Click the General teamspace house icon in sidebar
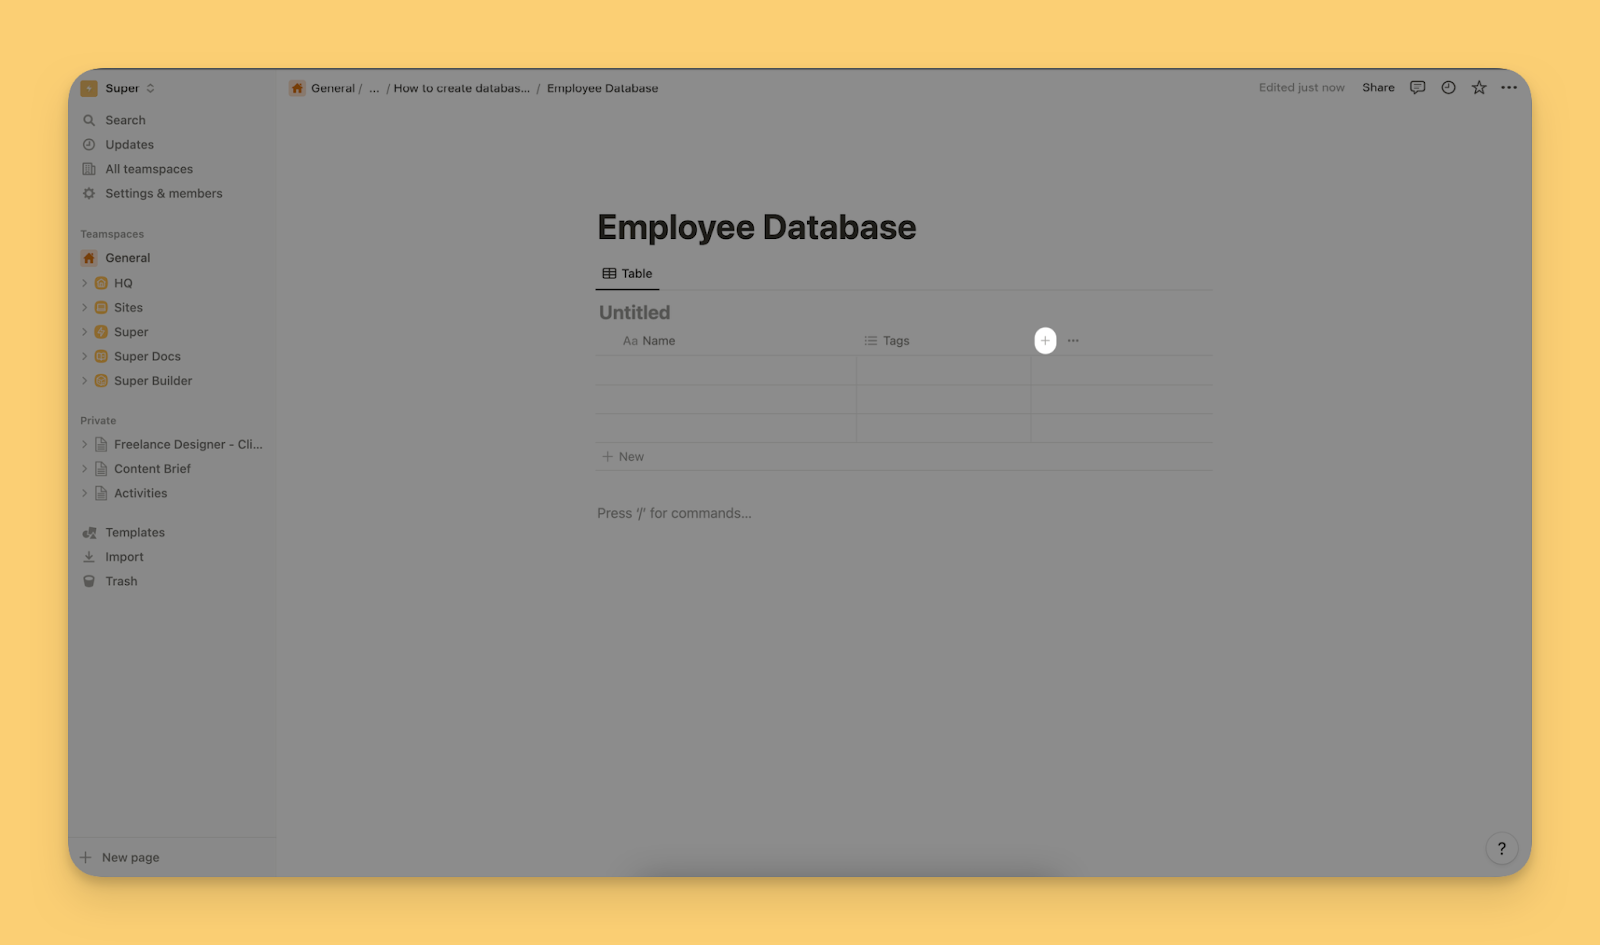1600x945 pixels. pos(89,258)
